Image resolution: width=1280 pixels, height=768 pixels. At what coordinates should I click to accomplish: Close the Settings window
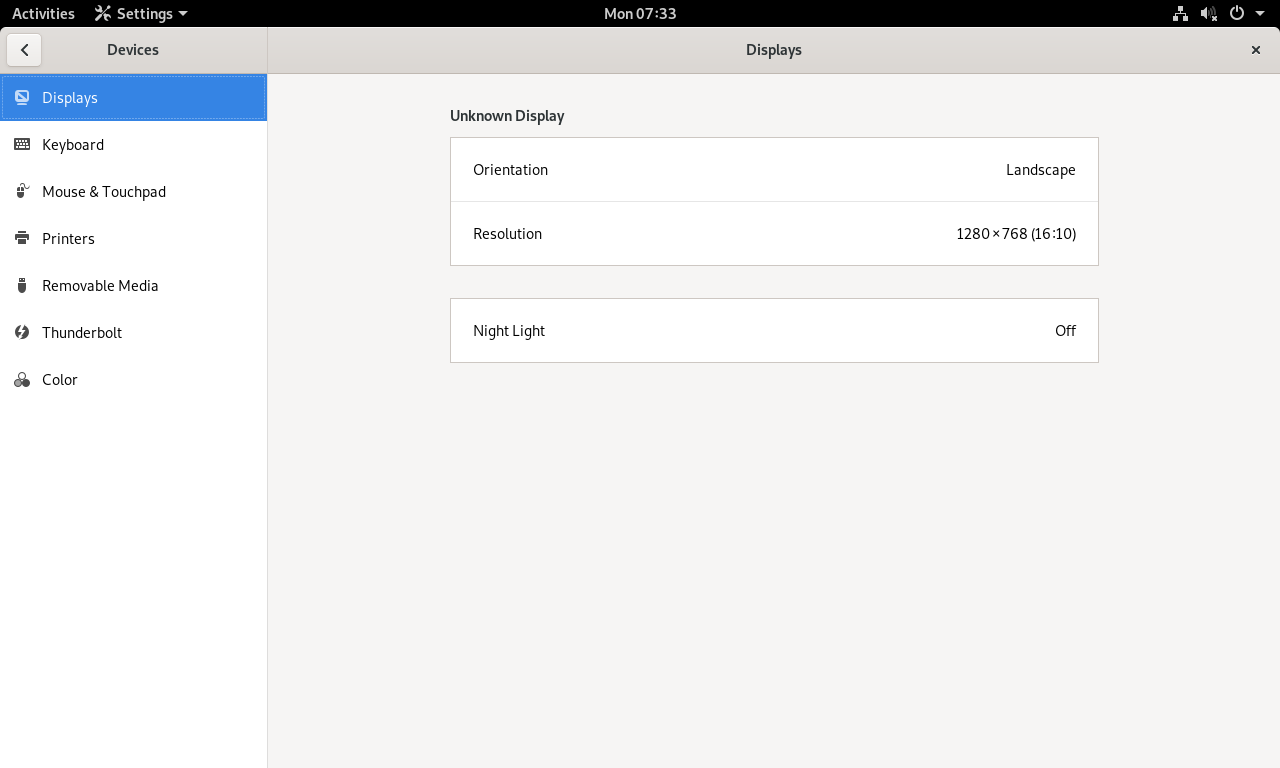tap(1255, 50)
